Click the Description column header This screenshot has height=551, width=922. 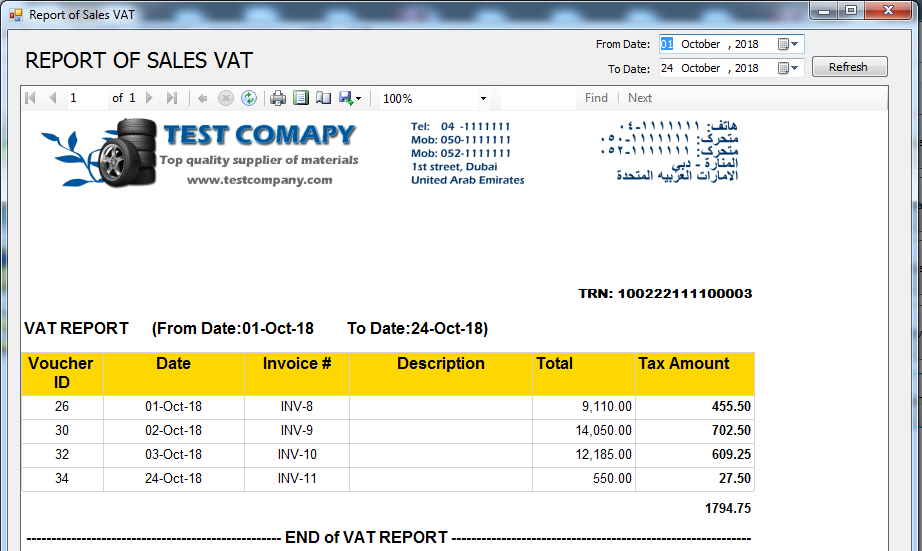point(441,373)
